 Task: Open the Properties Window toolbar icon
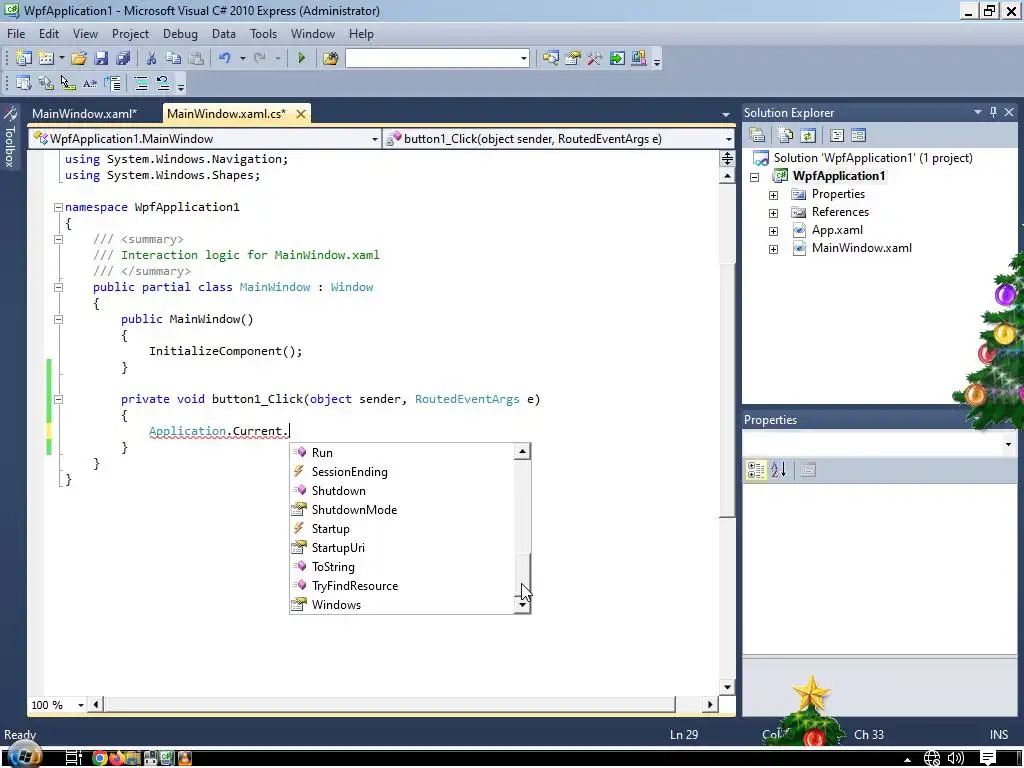pos(573,58)
